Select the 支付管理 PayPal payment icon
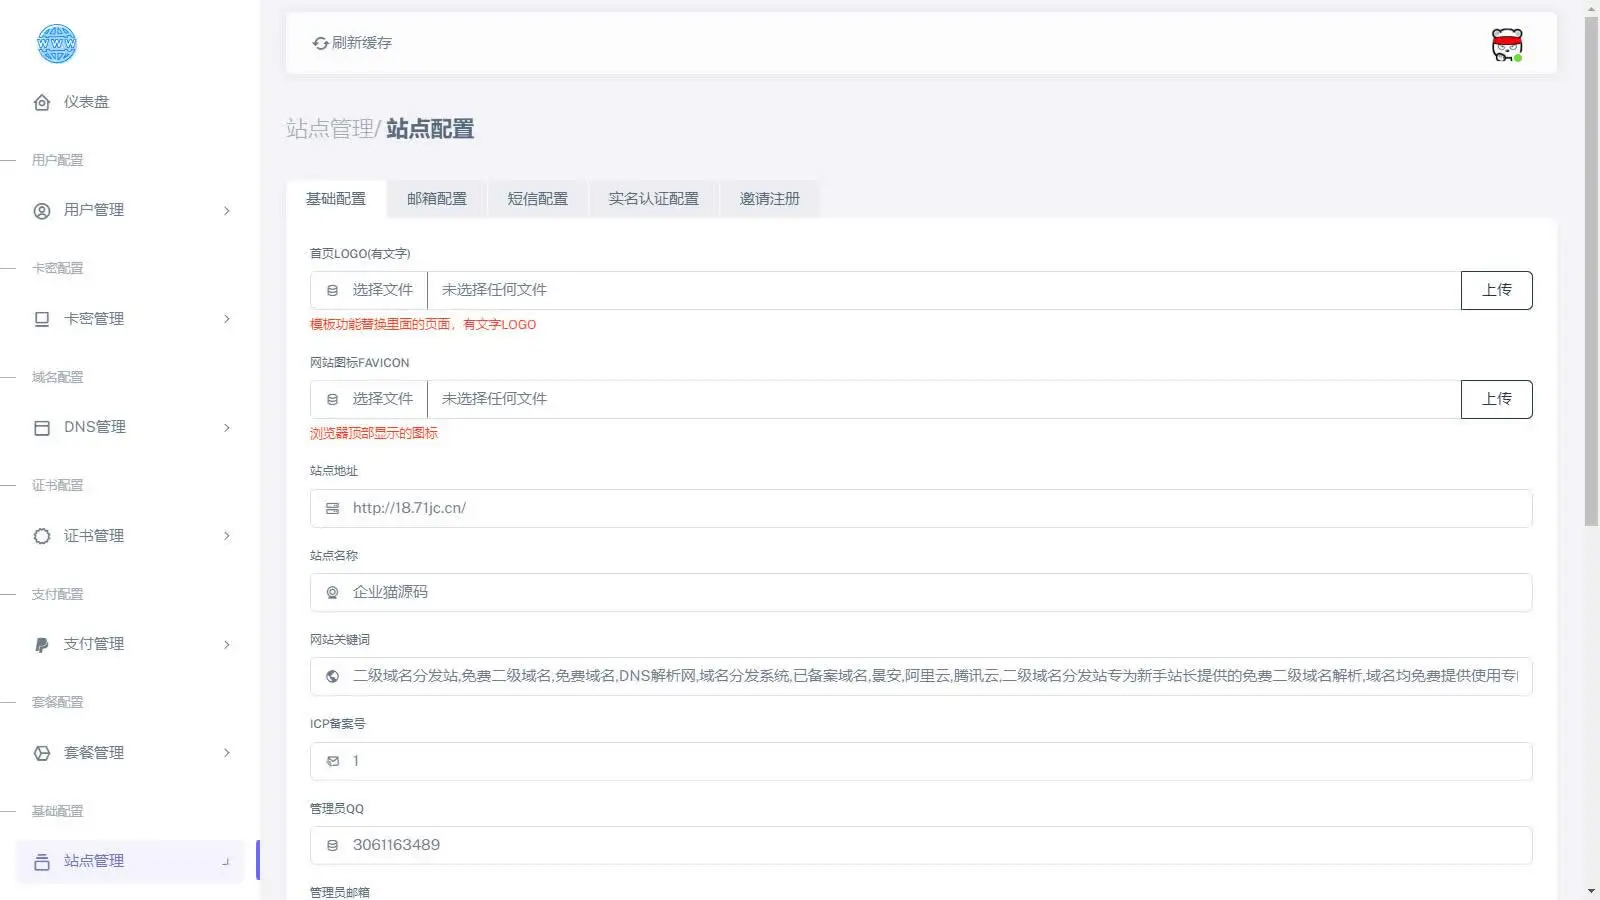This screenshot has width=1600, height=900. click(41, 644)
